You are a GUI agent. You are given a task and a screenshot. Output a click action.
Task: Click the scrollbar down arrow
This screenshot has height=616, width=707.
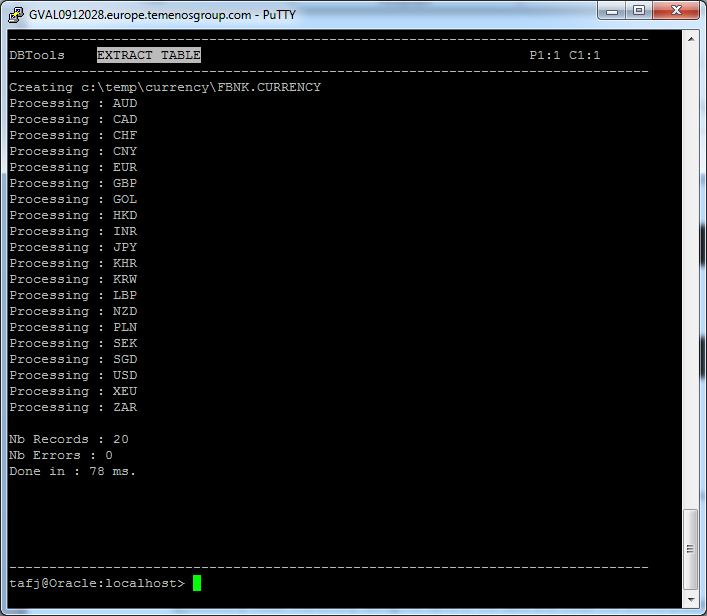(690, 599)
